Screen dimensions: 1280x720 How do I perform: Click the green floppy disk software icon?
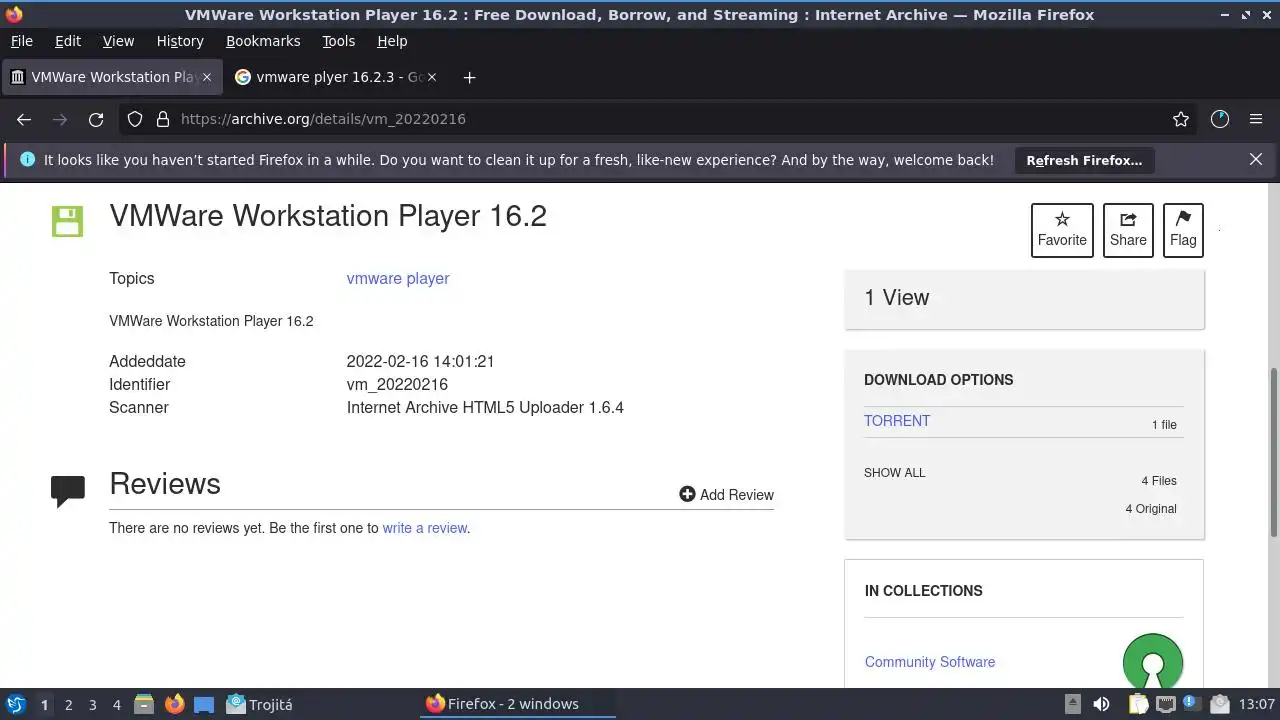point(68,221)
